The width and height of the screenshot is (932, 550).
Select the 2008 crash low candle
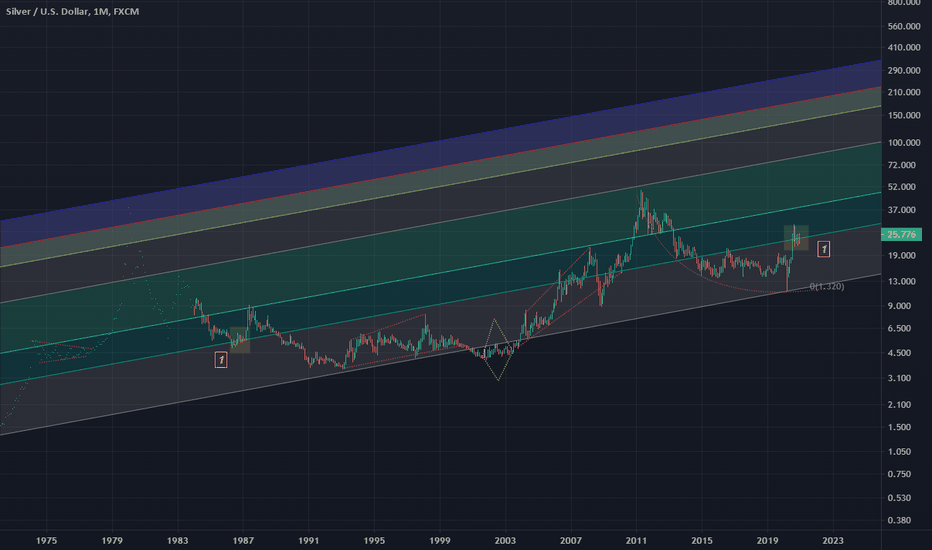click(601, 296)
